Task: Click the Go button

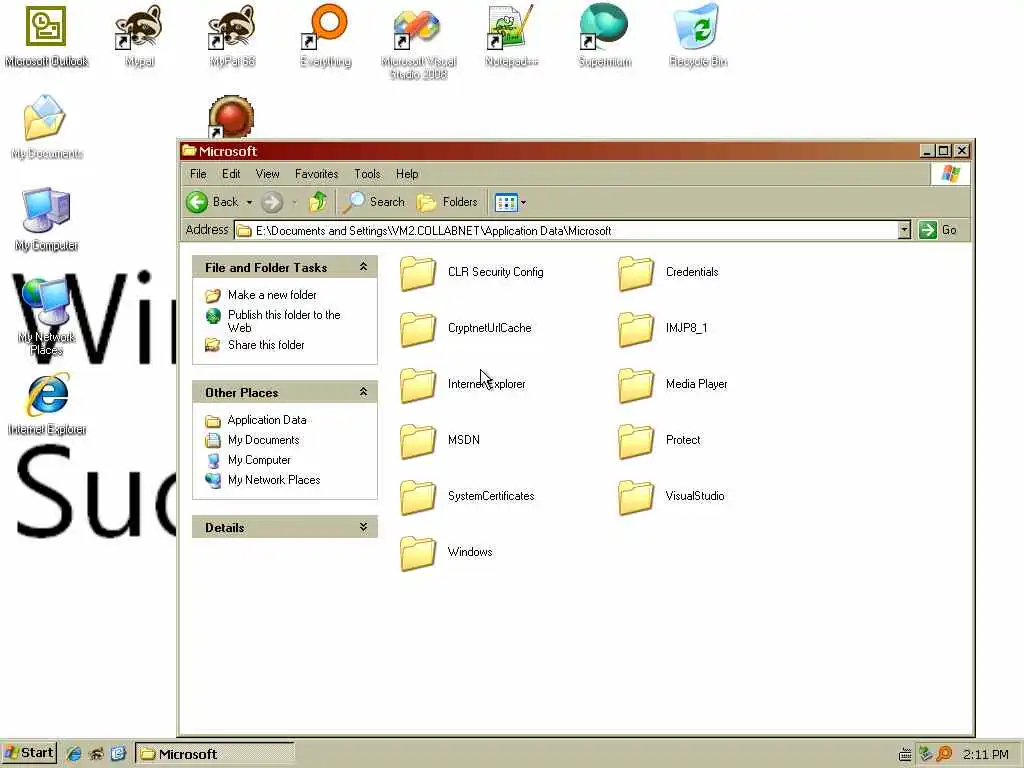Action: [938, 230]
